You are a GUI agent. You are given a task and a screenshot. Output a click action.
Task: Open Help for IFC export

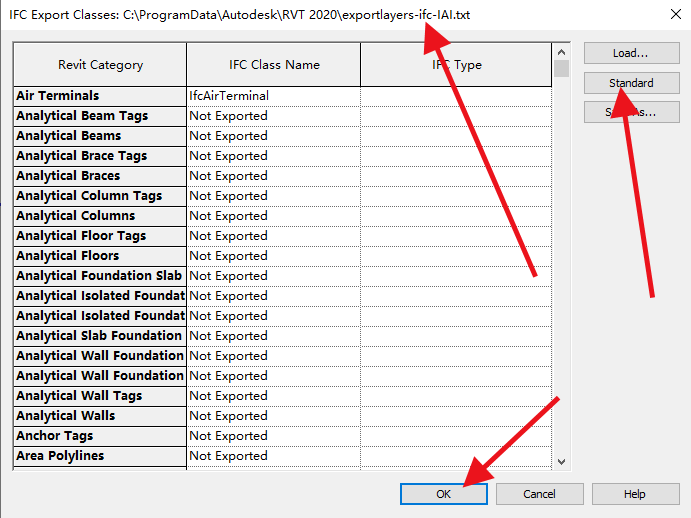coord(635,494)
